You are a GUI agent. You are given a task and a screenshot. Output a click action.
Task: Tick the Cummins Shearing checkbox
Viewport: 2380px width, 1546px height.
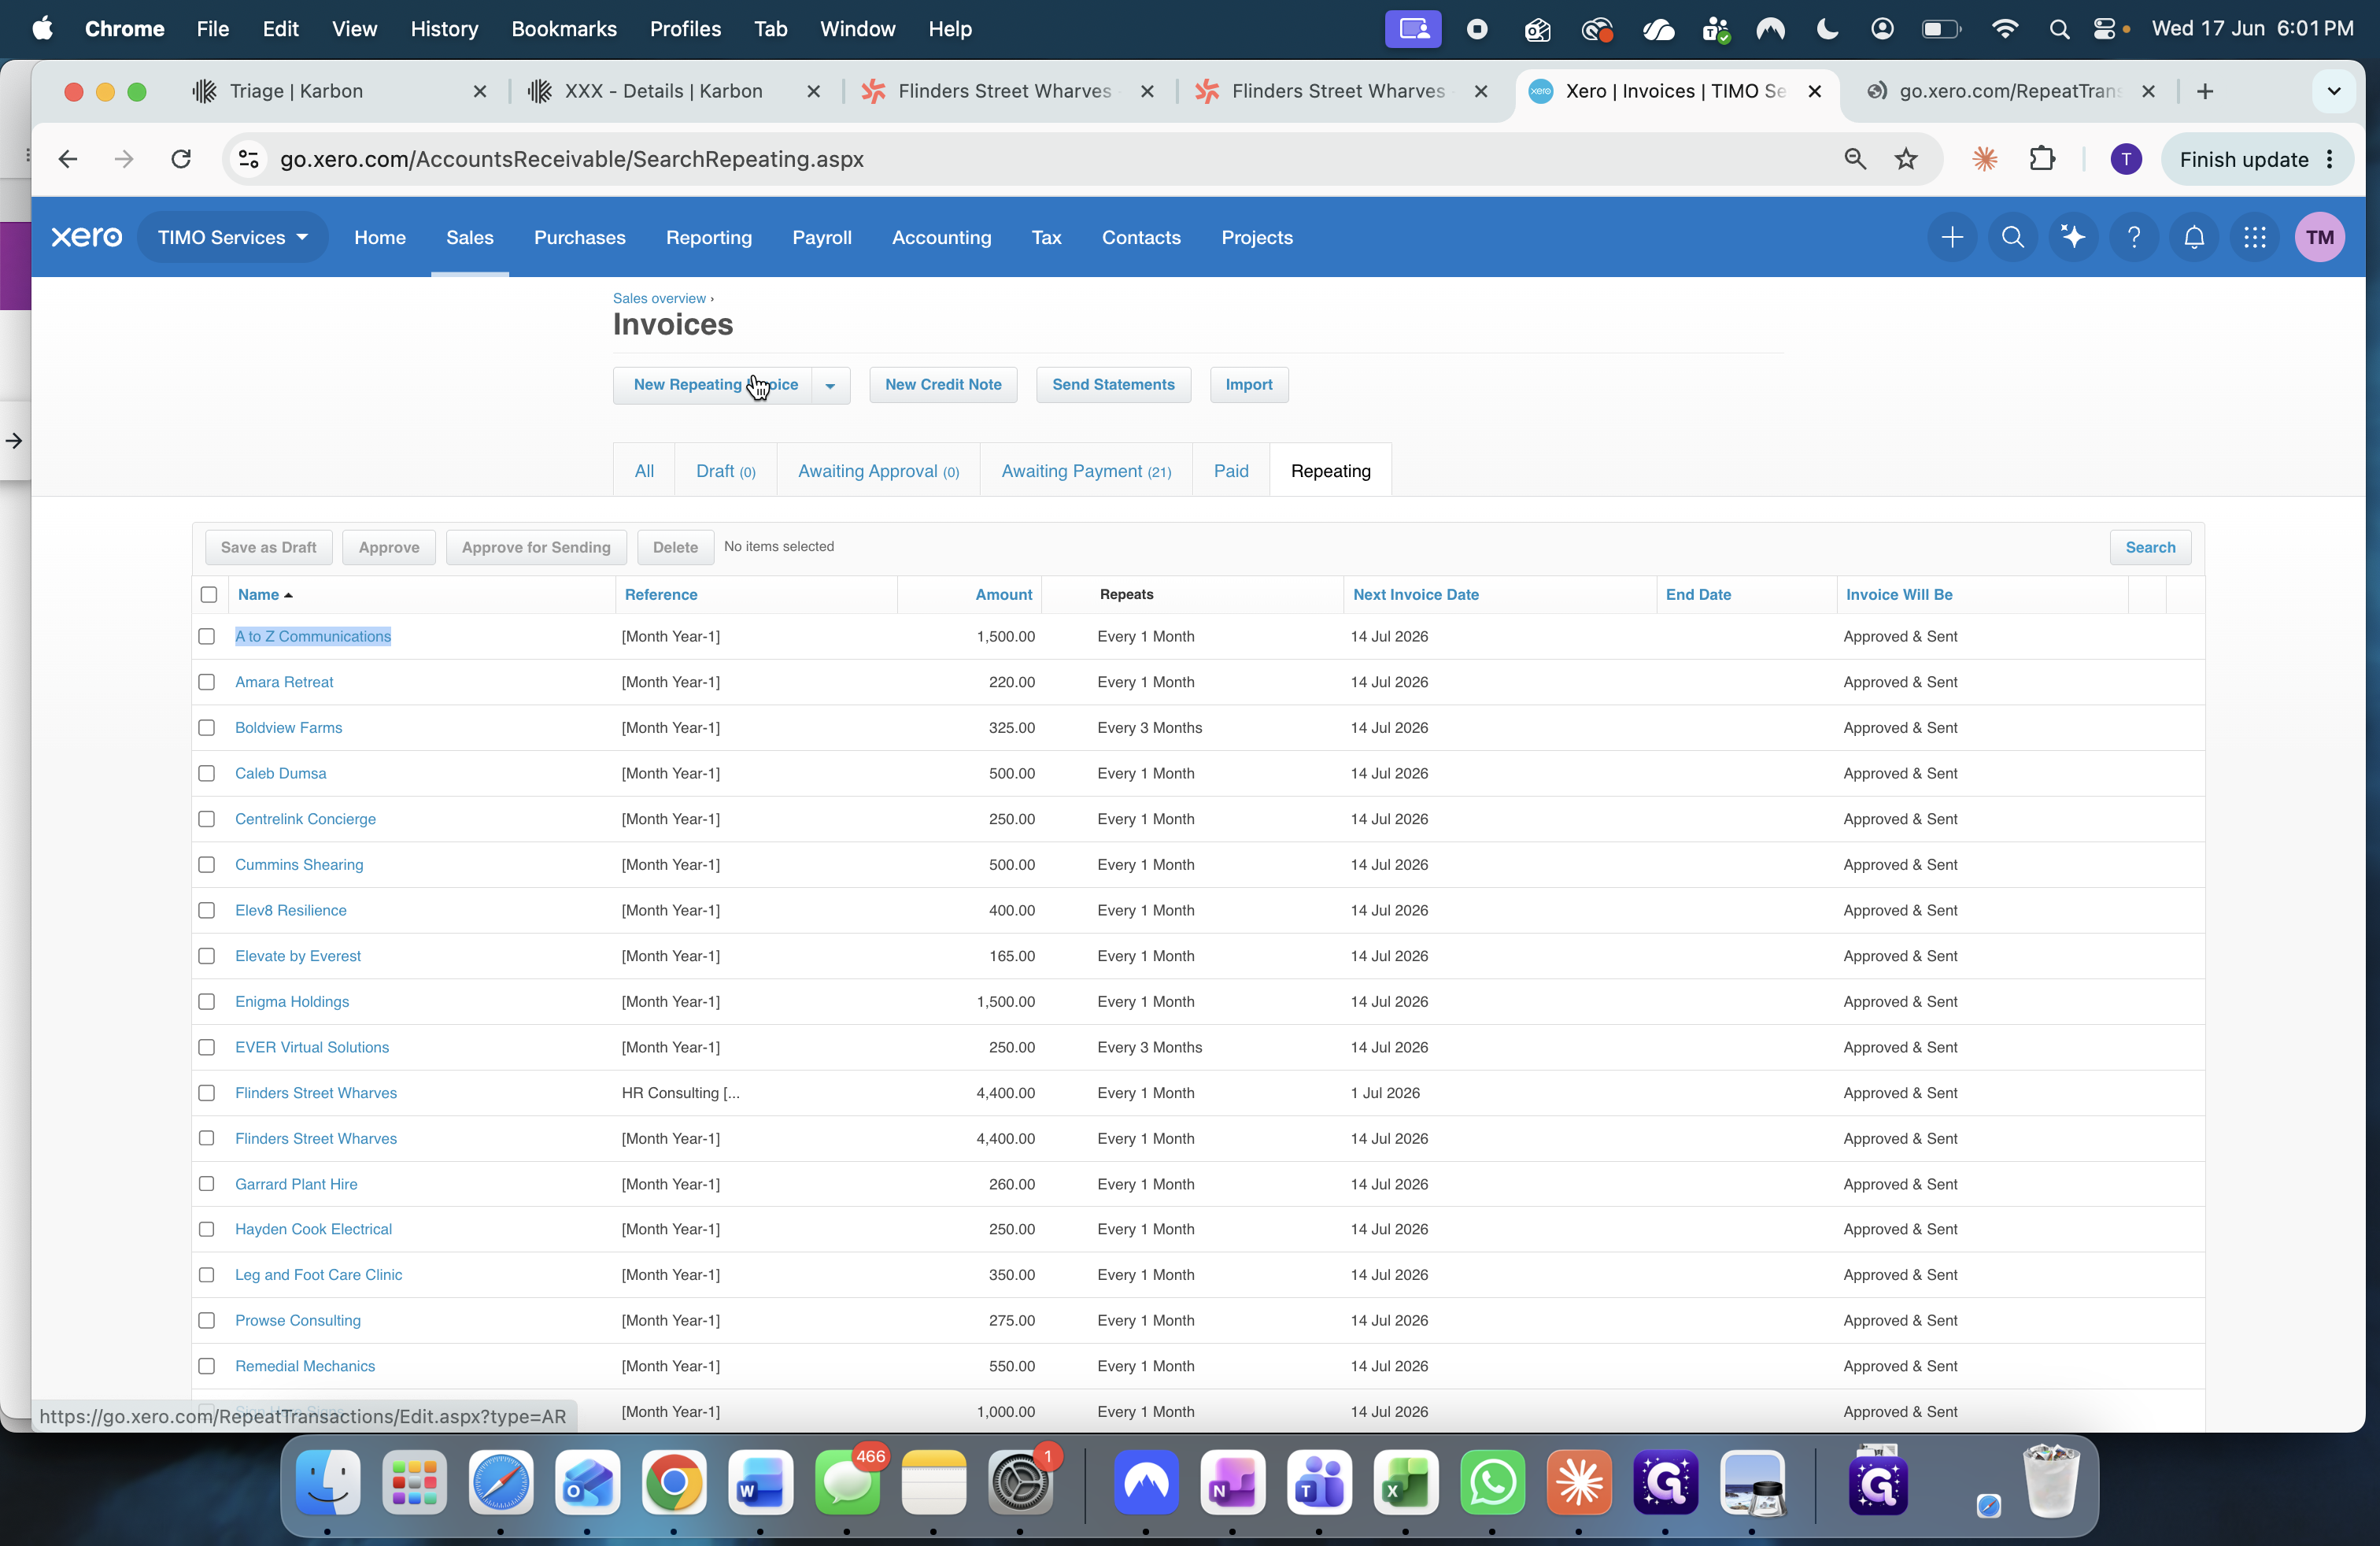pyautogui.click(x=206, y=865)
